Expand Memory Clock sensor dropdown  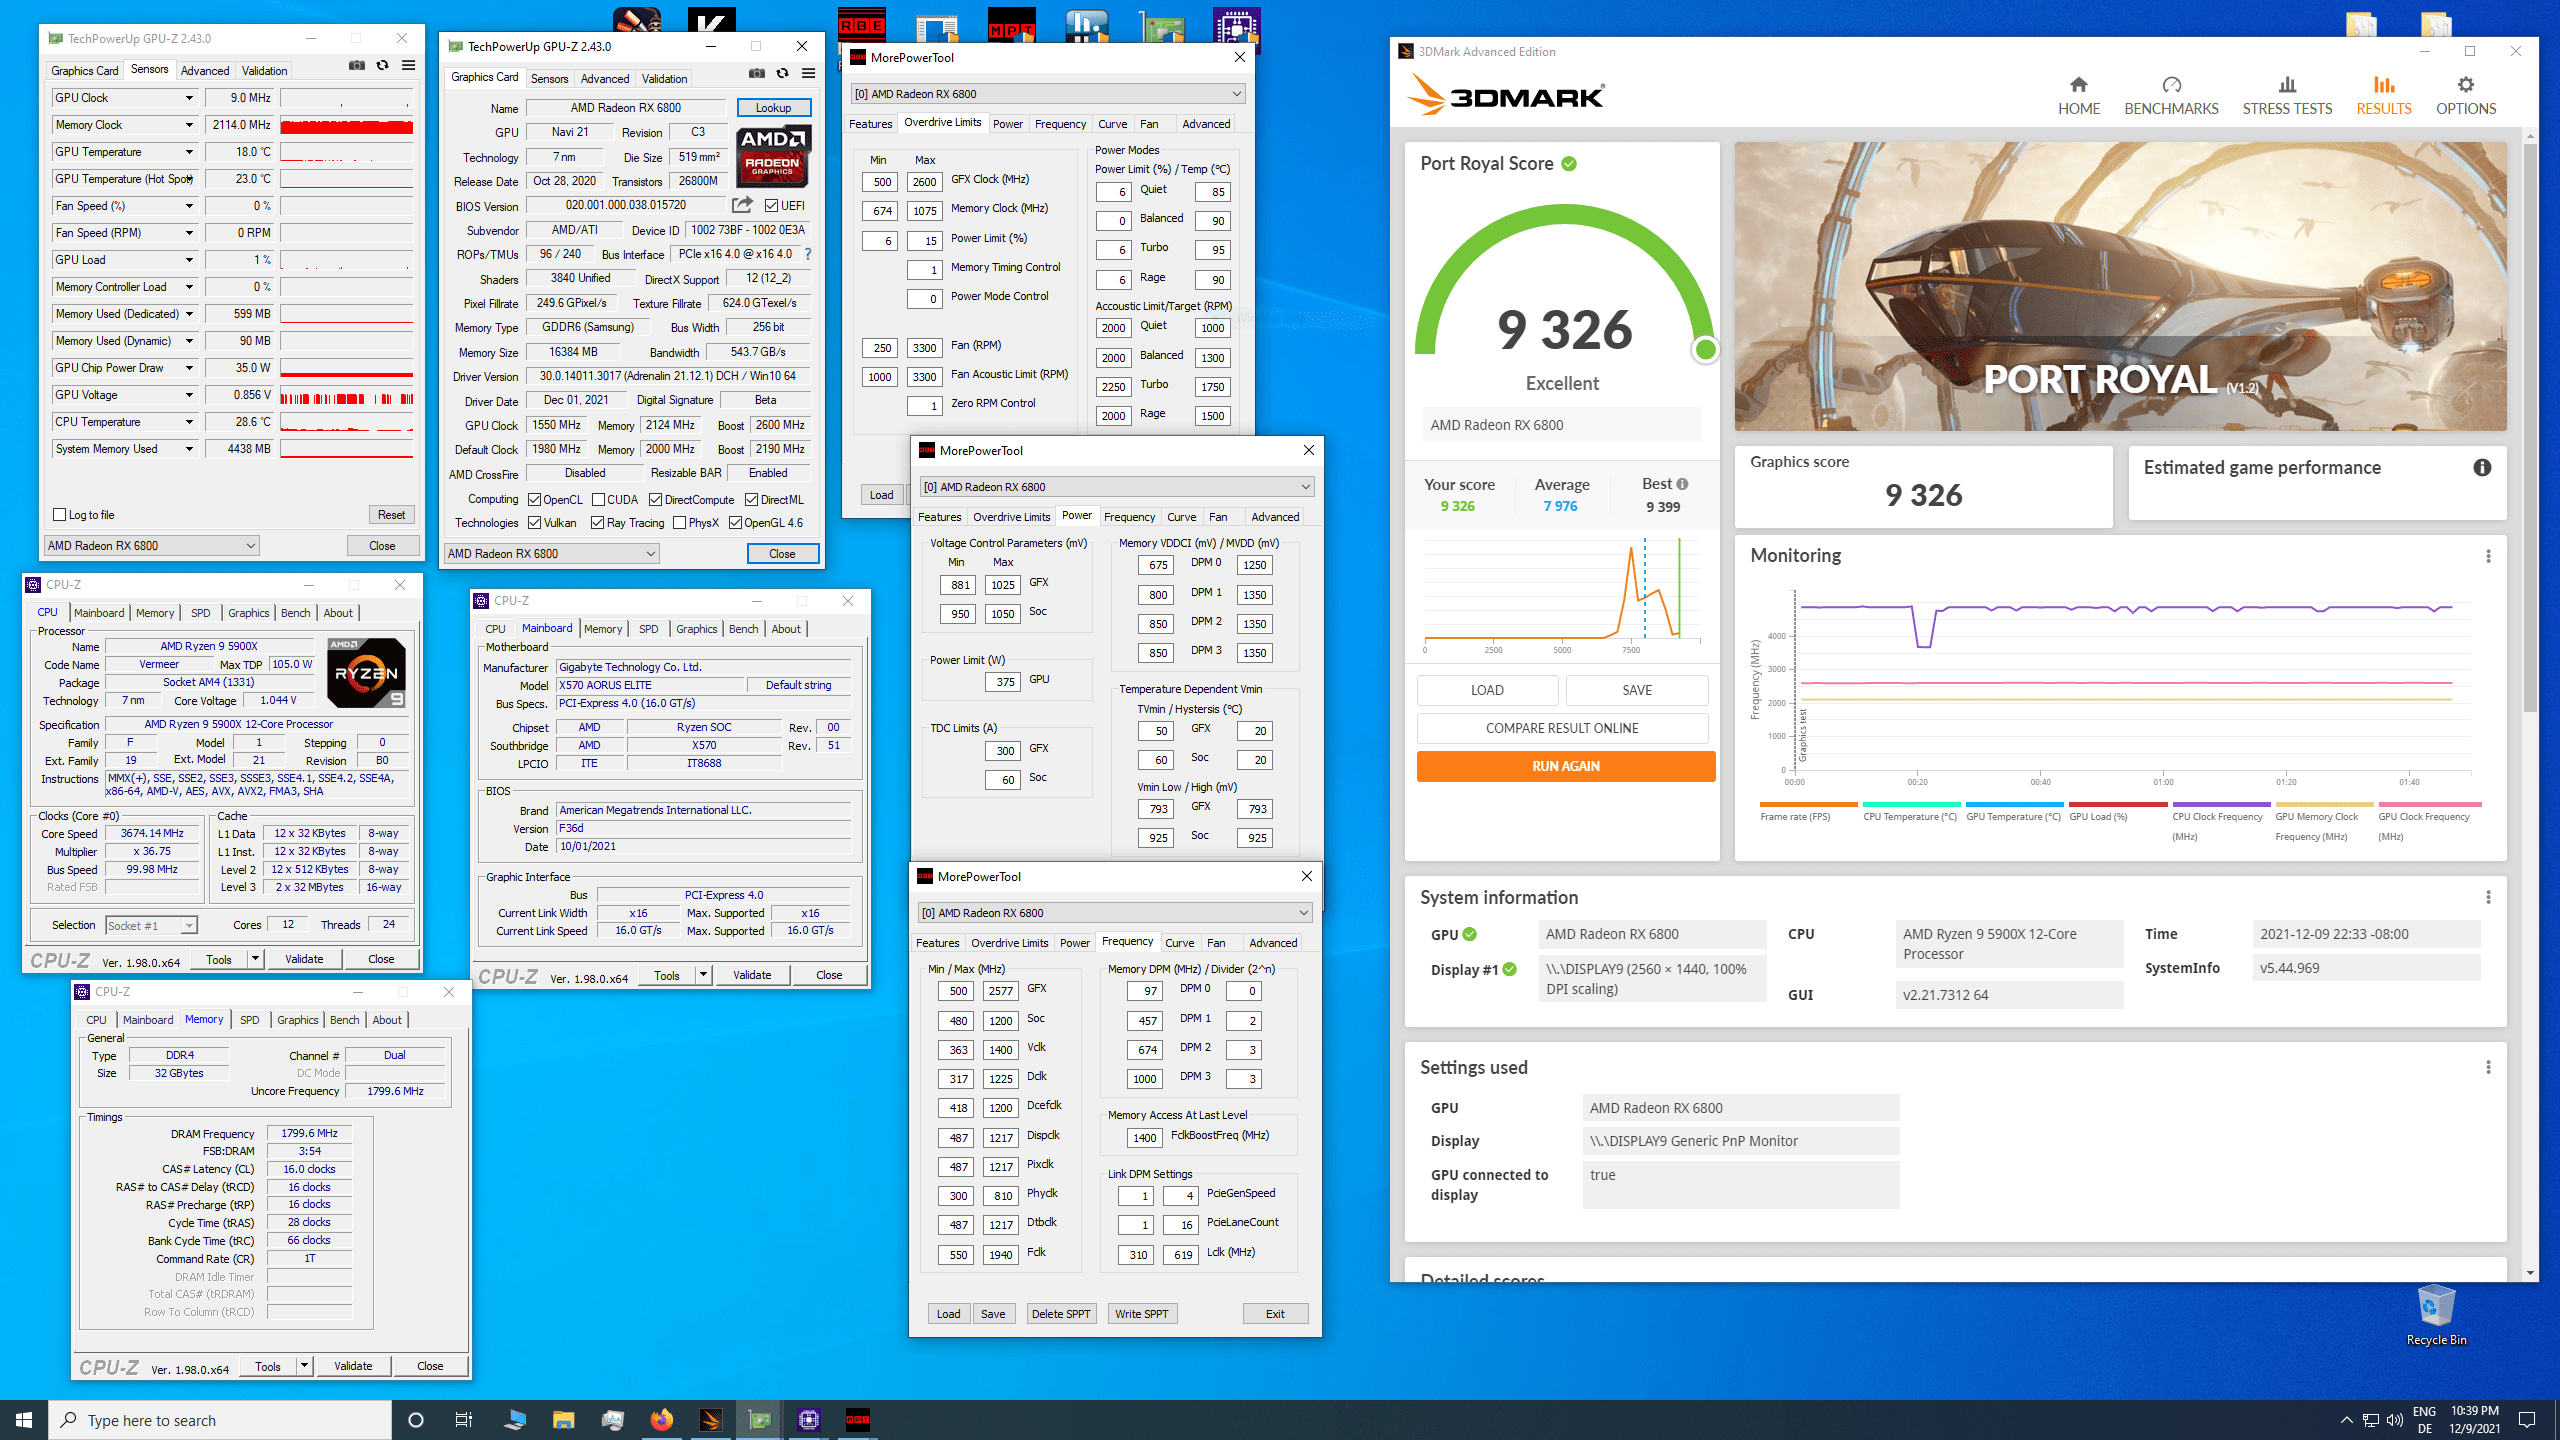click(188, 125)
